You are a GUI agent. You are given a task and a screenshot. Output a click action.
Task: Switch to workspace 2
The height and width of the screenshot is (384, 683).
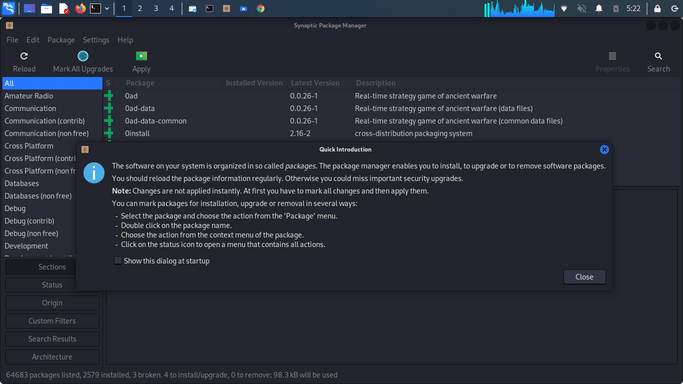tap(139, 8)
